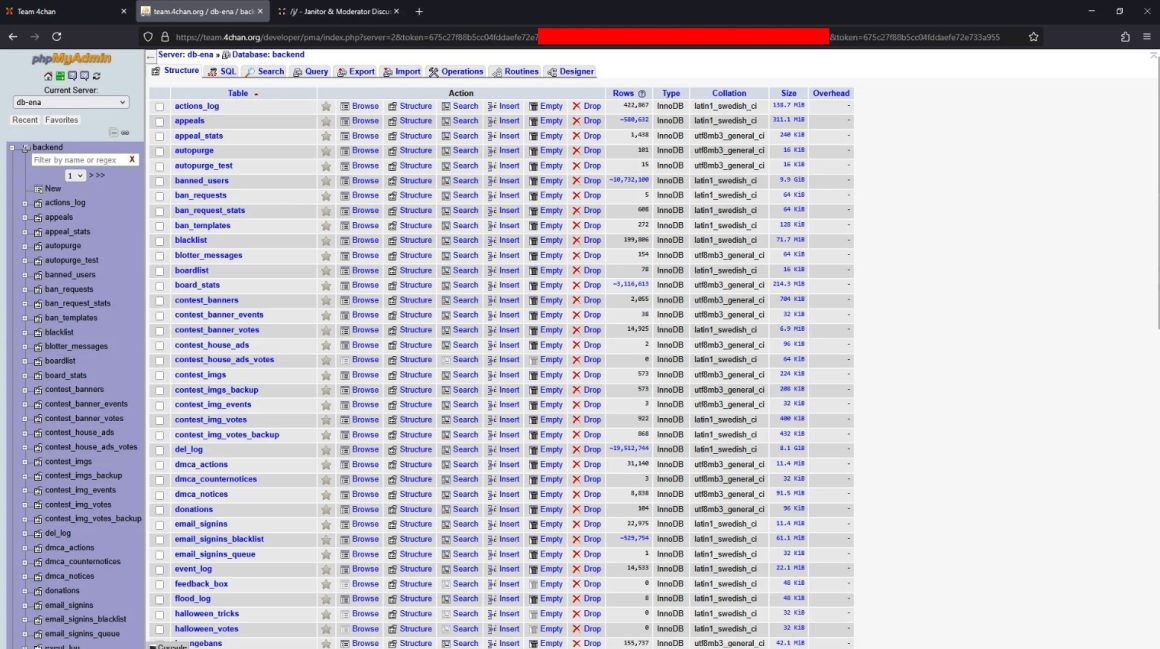
Task: Open the MySQL documentation icon in sidebar
Action: coord(84,76)
